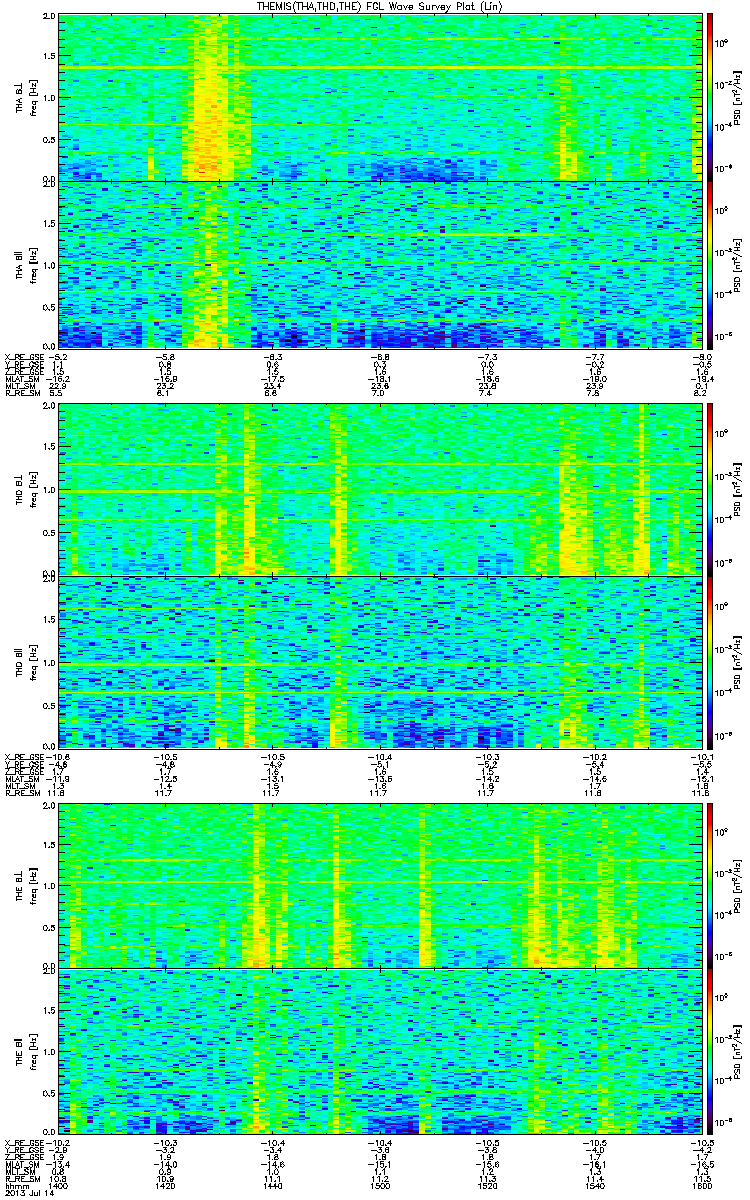The image size is (750, 1200).
Task: Click the THD B∥ spectrogram panel
Action: 380,662
